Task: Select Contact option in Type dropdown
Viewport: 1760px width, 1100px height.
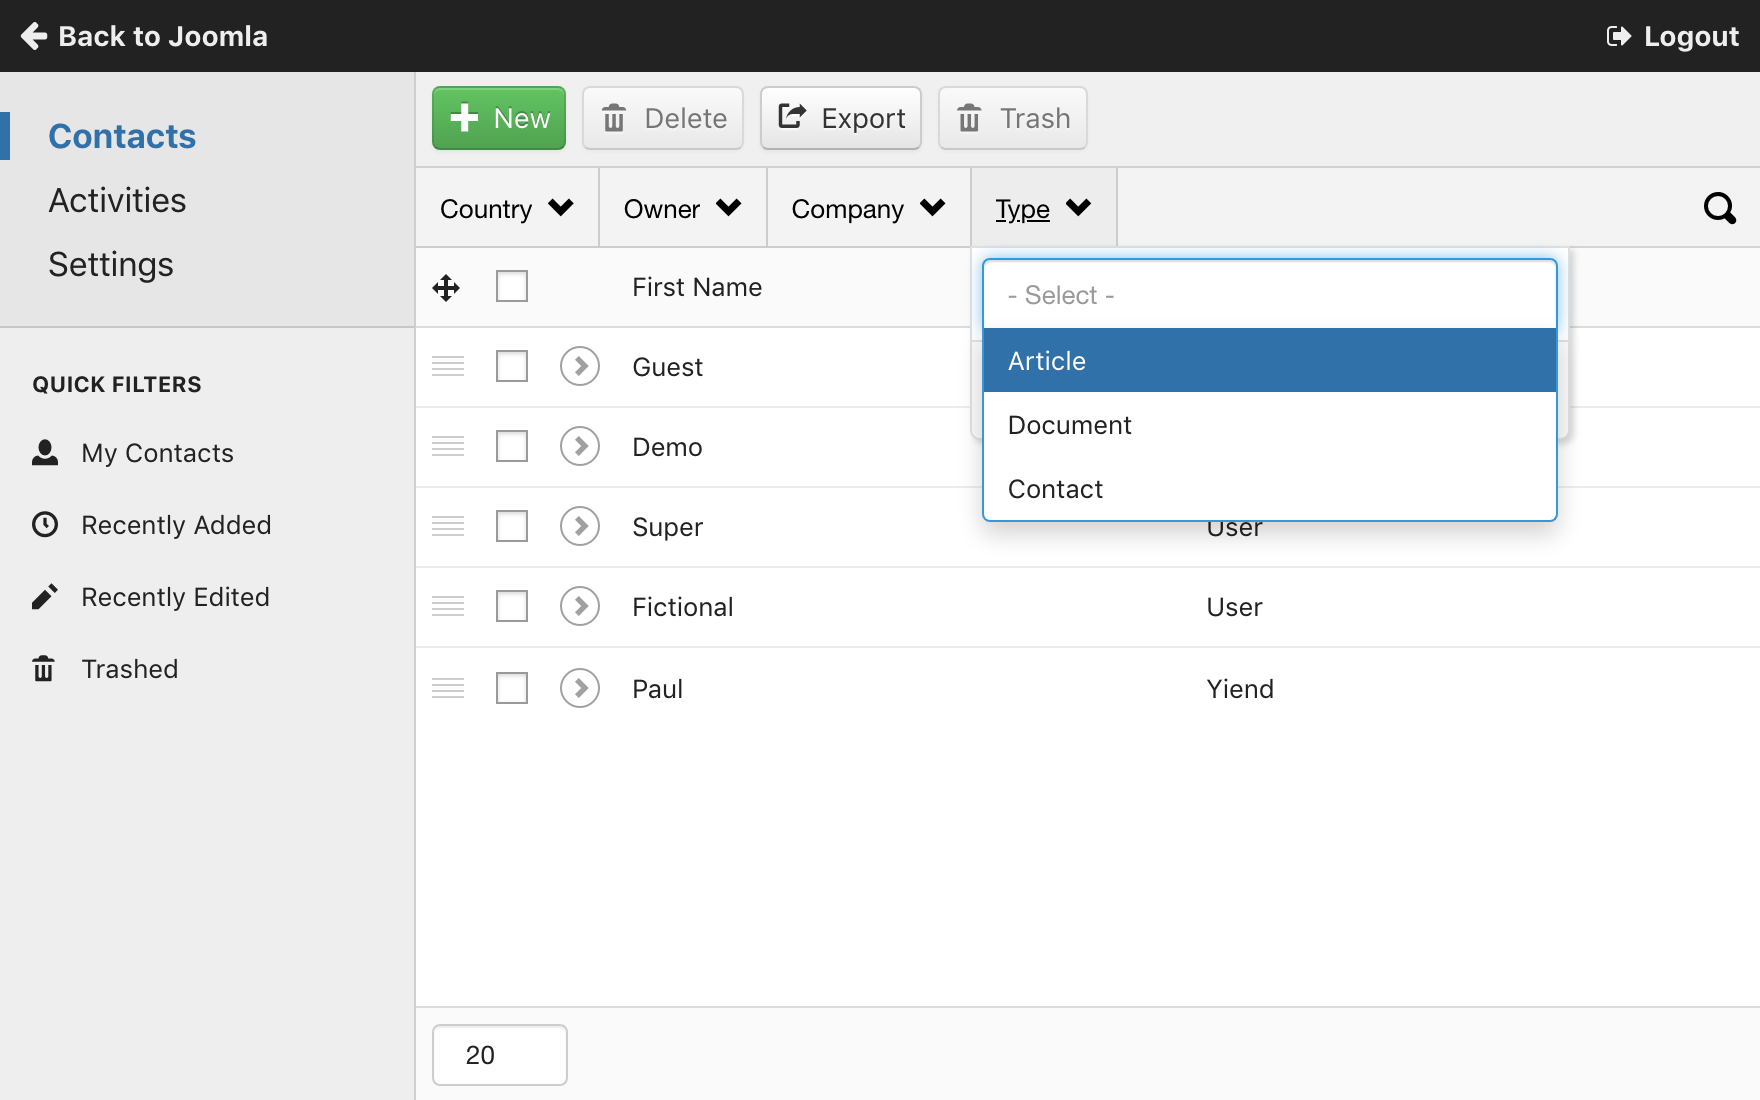Action: [x=1055, y=489]
